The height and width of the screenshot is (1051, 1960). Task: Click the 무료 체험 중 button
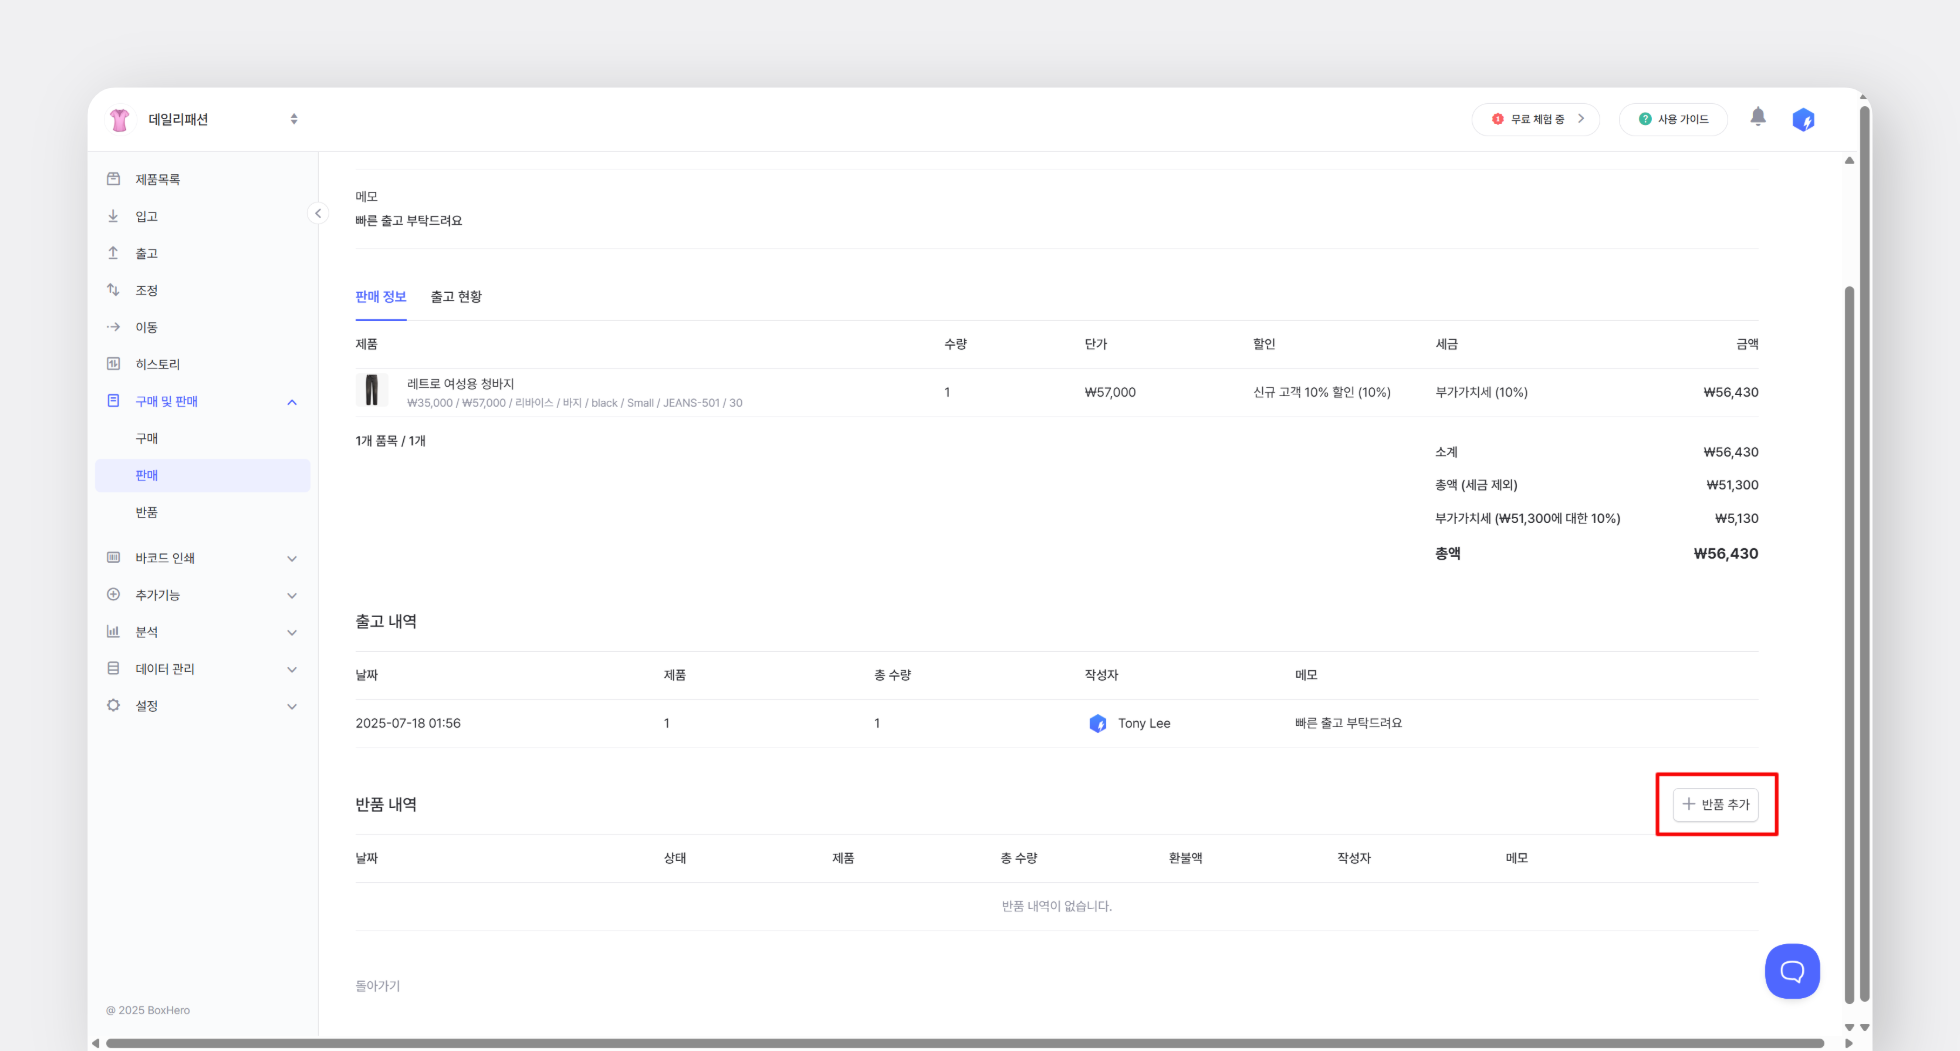click(x=1536, y=119)
